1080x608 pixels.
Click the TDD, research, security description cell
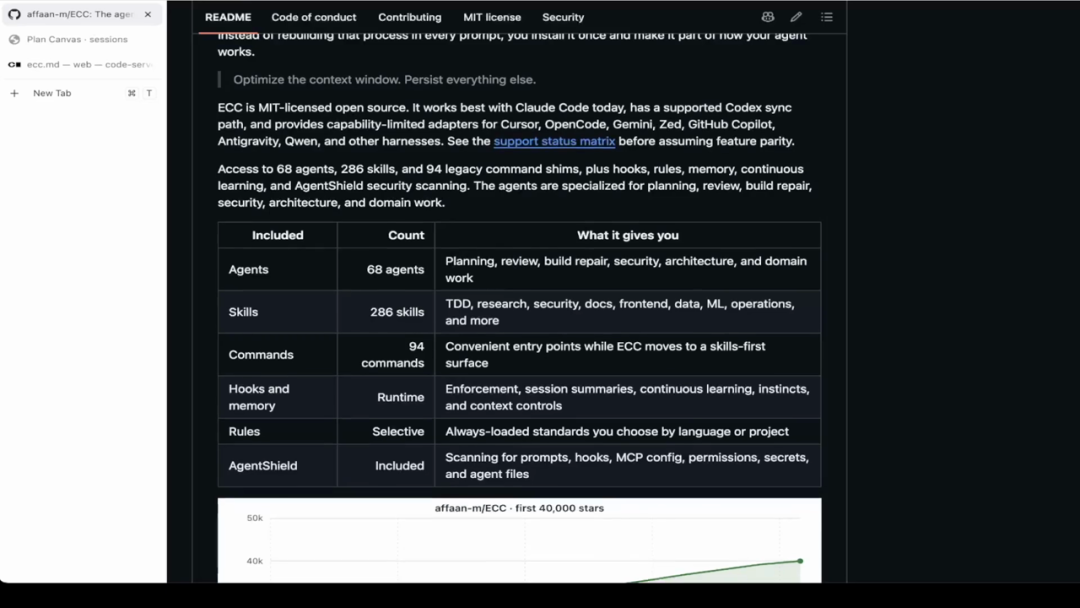click(x=627, y=313)
